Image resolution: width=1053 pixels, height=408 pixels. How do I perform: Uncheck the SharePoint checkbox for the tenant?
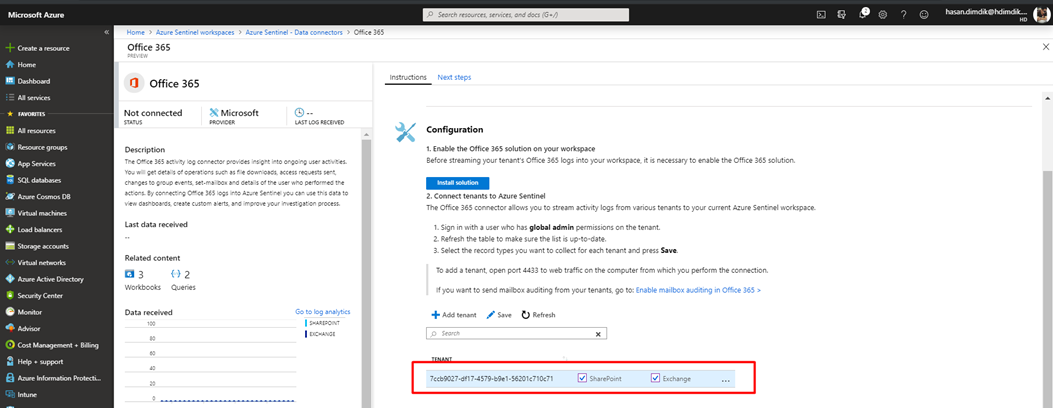(582, 378)
